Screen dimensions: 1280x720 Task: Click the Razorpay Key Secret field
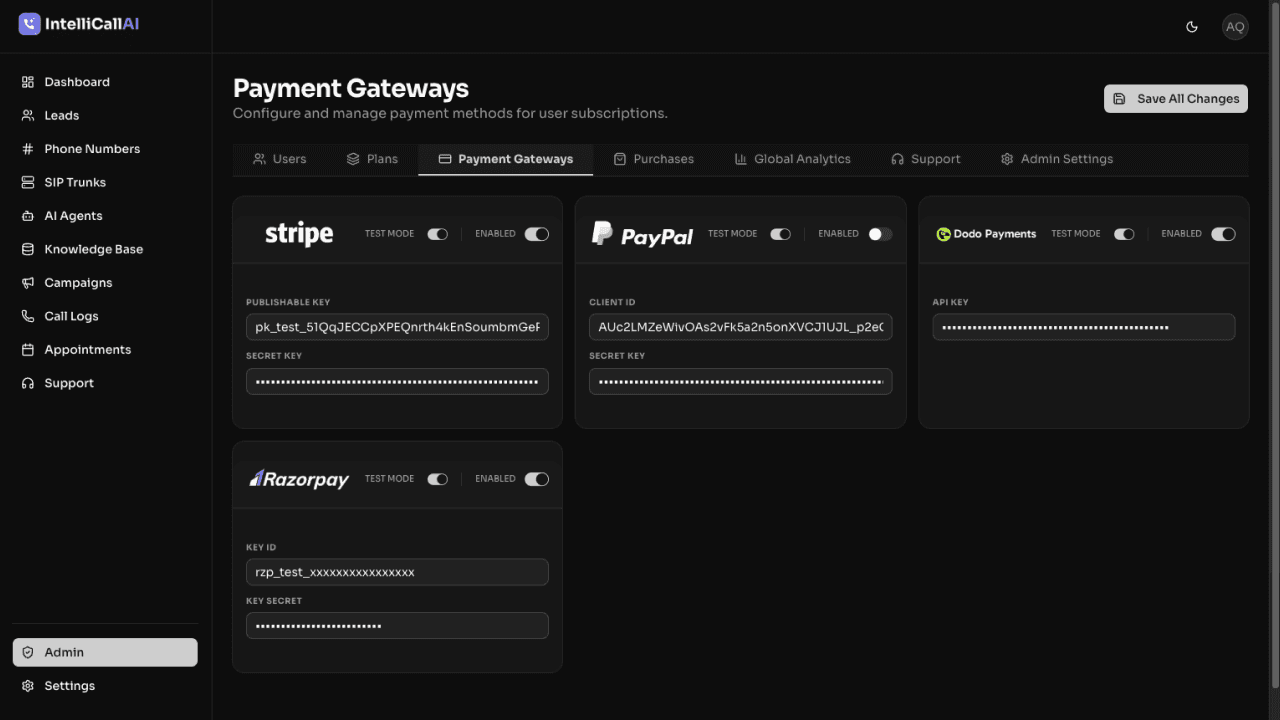click(397, 626)
